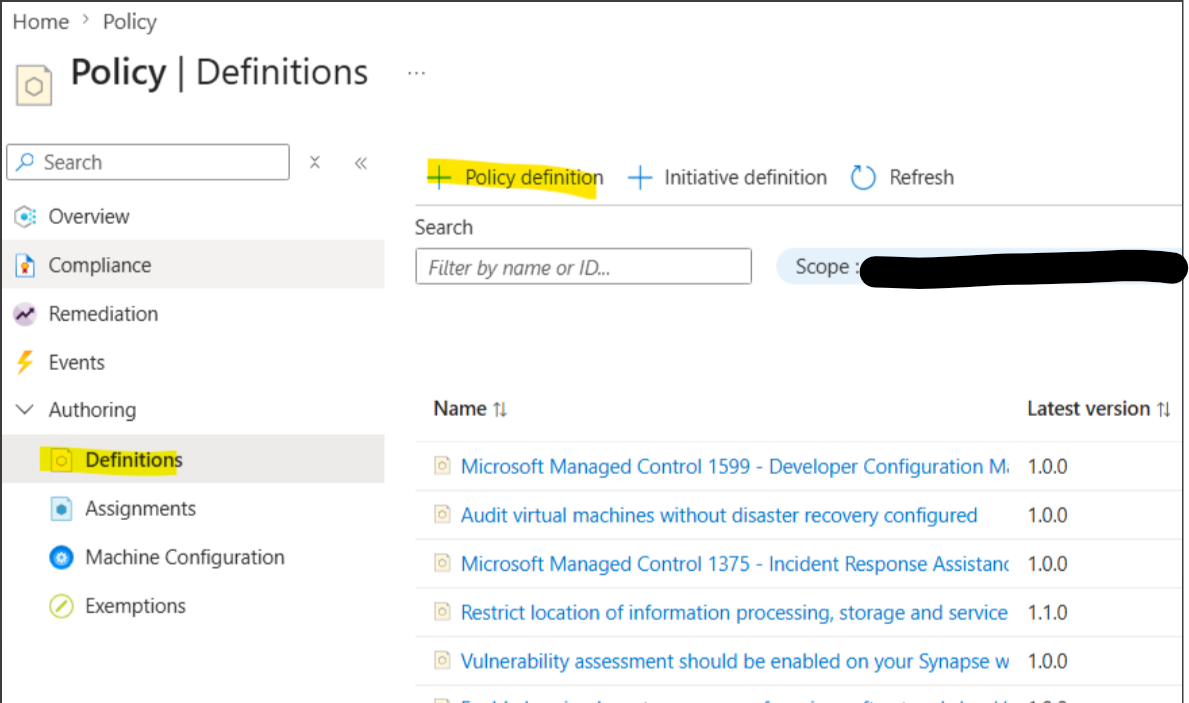Viewport: 1189px width, 703px height.
Task: Click icon beside Restrict location policy
Action: [x=442, y=612]
